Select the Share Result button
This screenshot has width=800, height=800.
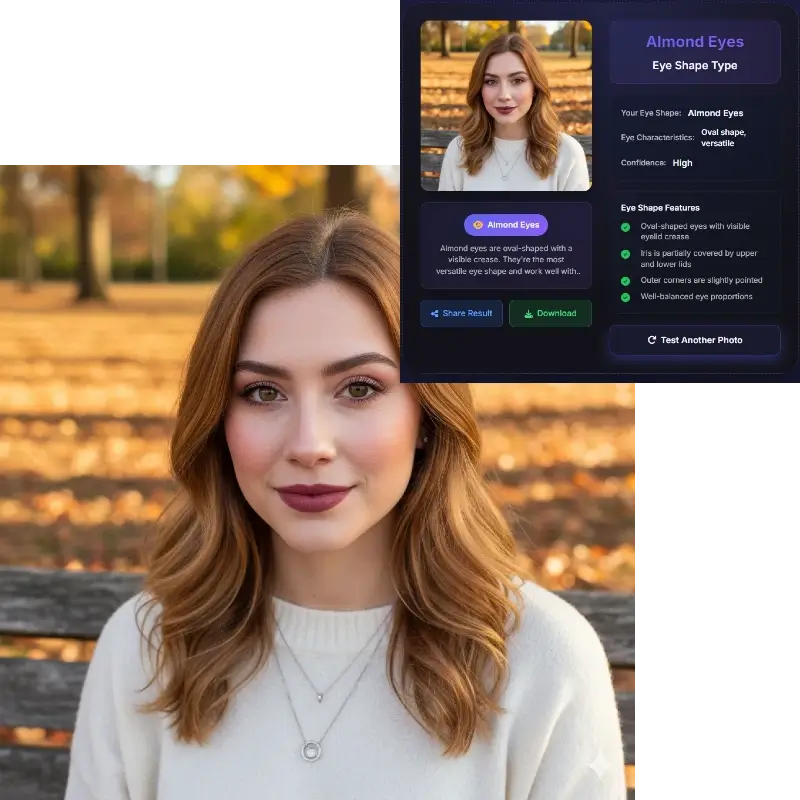461,313
